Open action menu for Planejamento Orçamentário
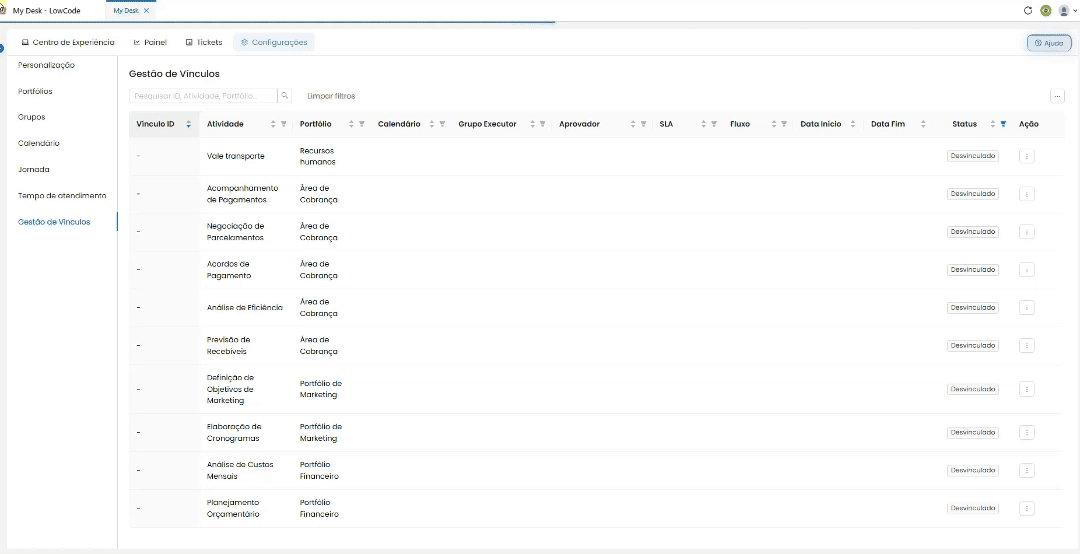 [x=1027, y=509]
